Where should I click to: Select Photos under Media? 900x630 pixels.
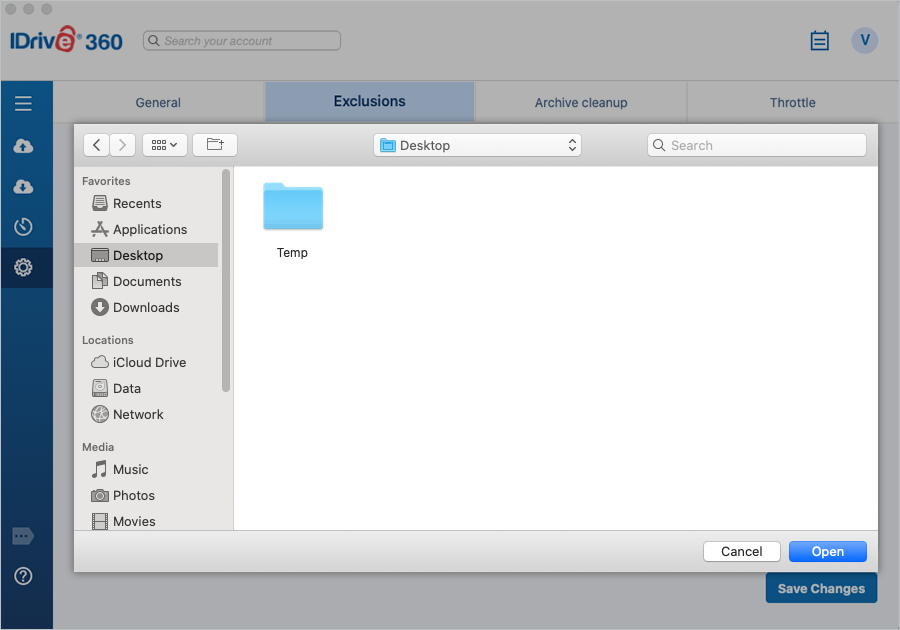tap(146, 495)
